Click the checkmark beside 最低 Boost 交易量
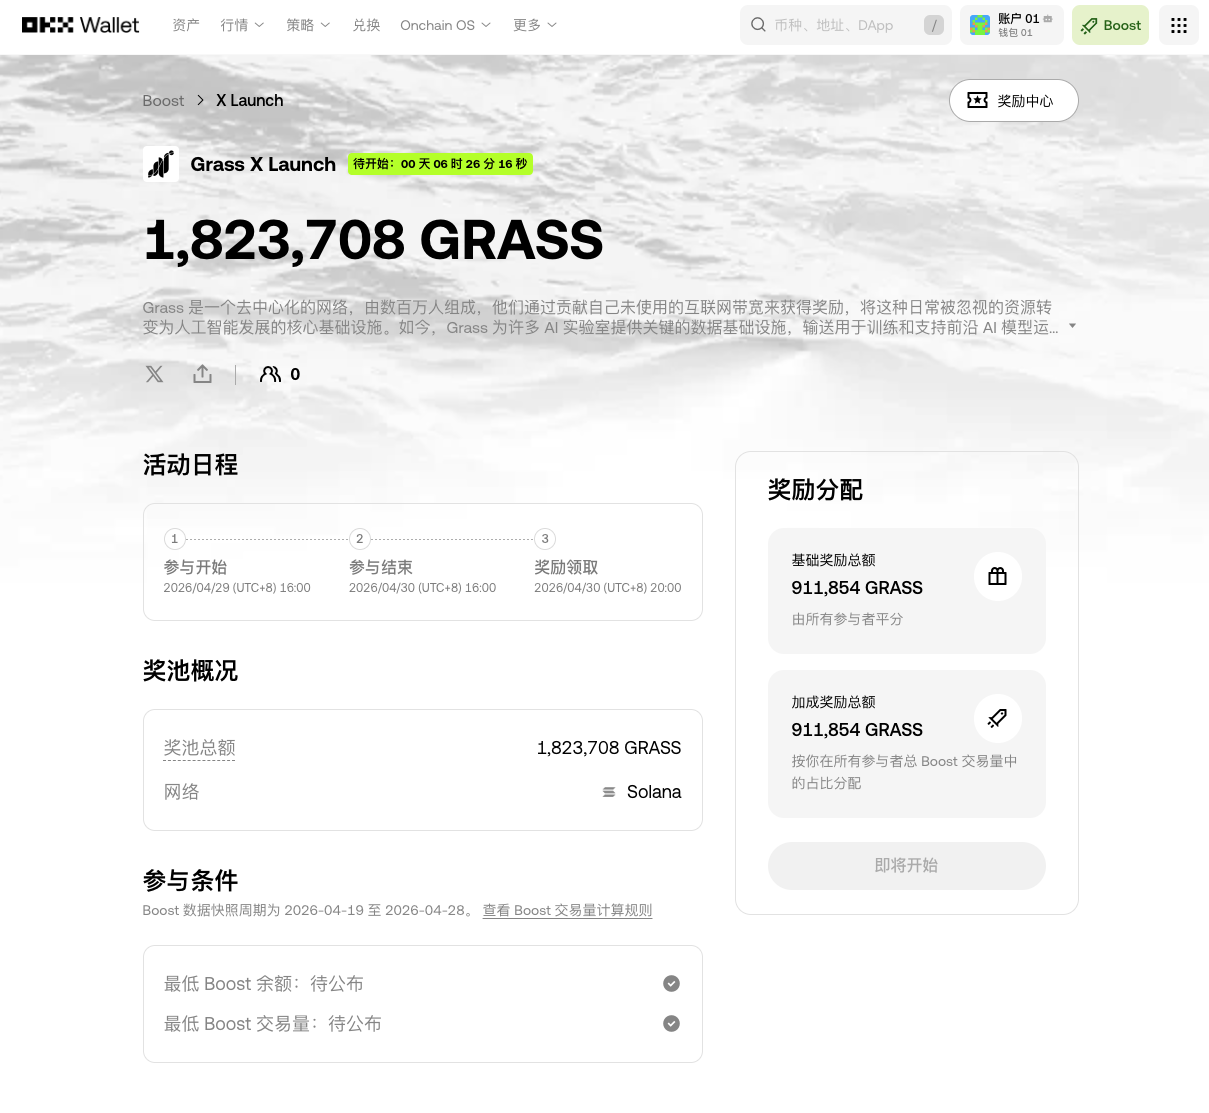The image size is (1209, 1113). point(671,1023)
